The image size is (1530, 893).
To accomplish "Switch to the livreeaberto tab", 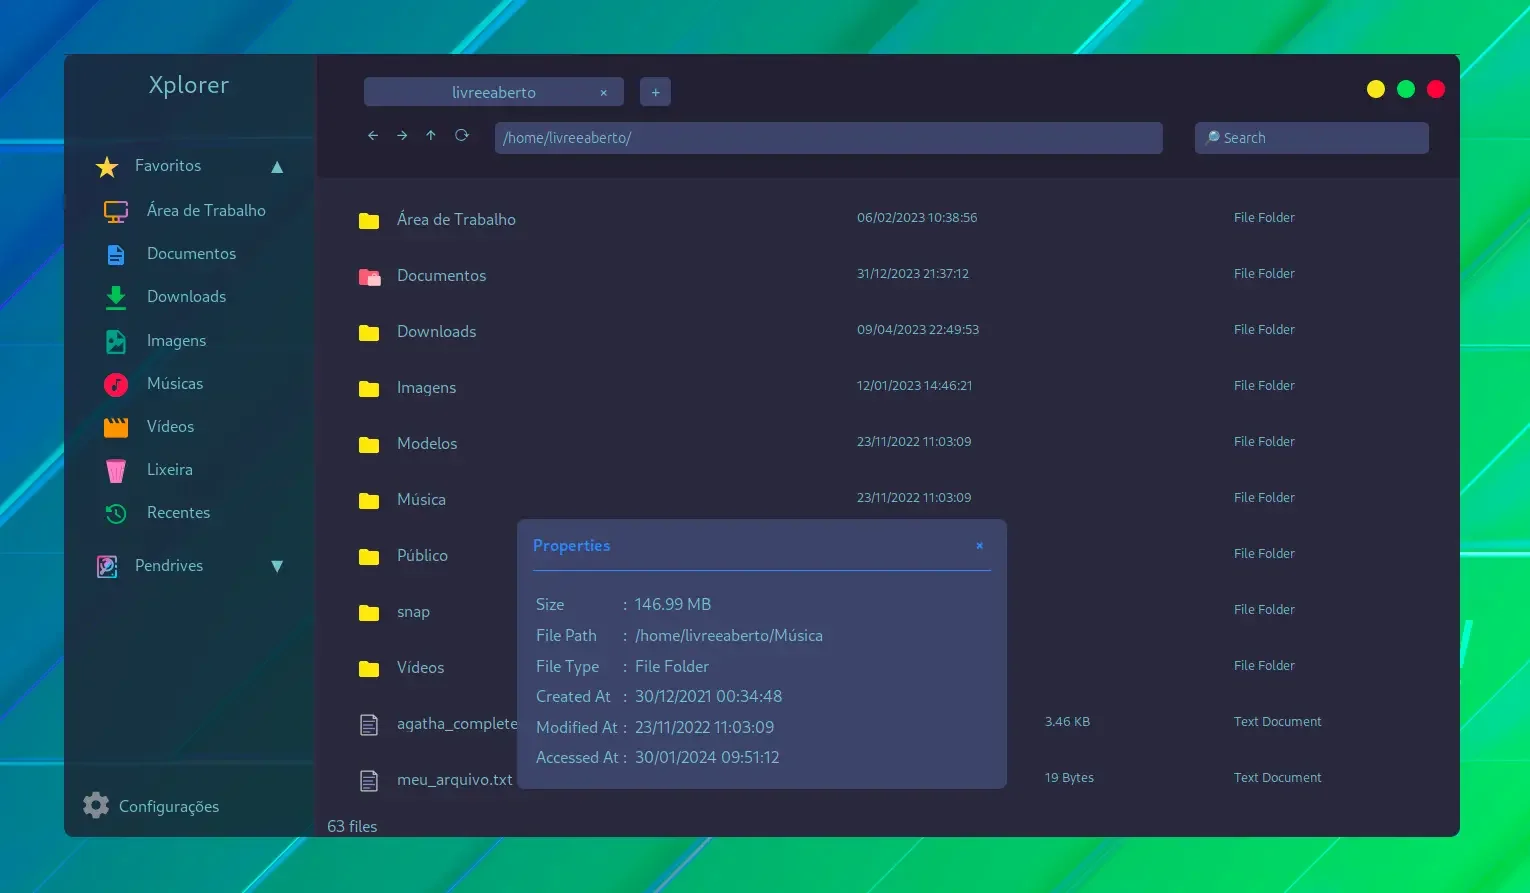I will (x=494, y=92).
